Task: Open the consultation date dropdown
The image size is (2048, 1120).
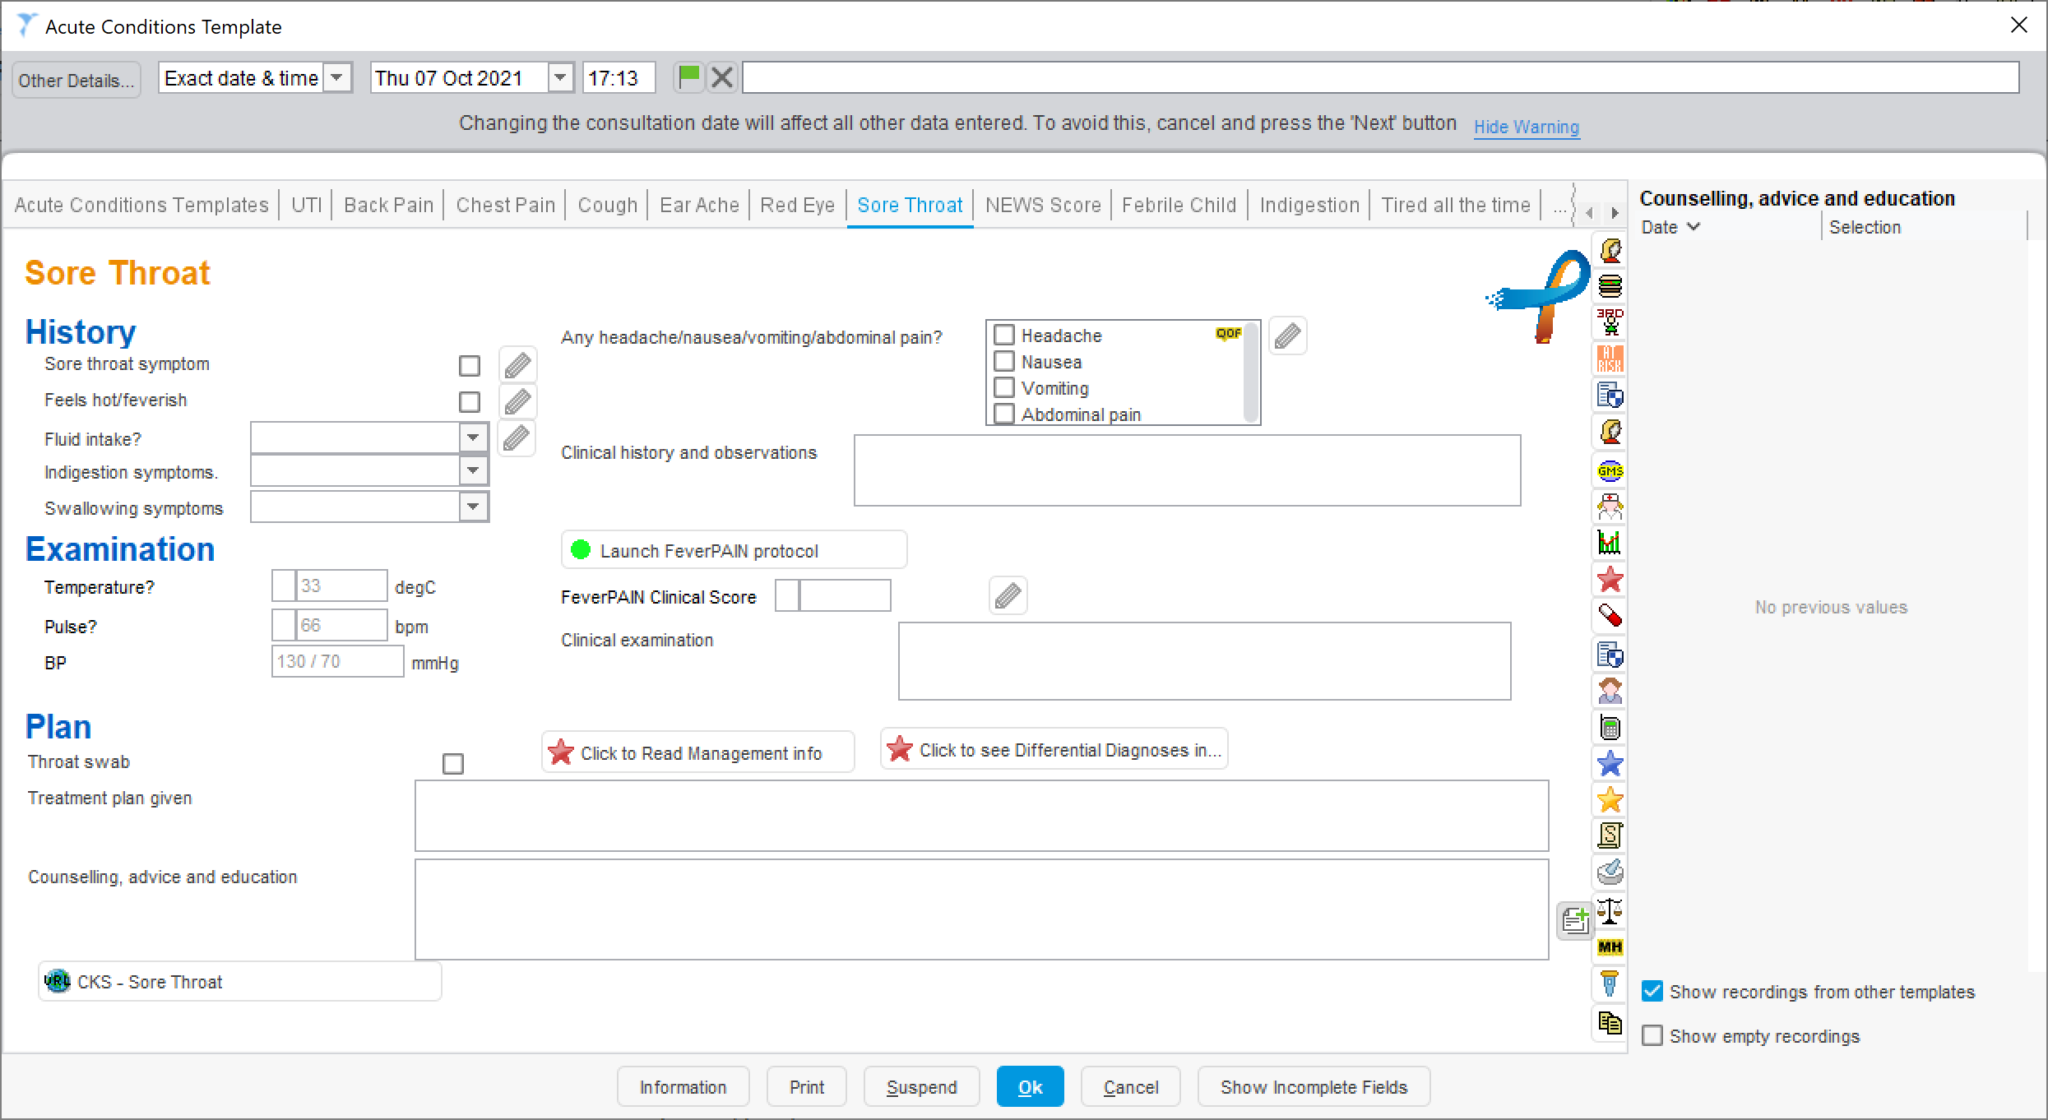Action: (560, 77)
